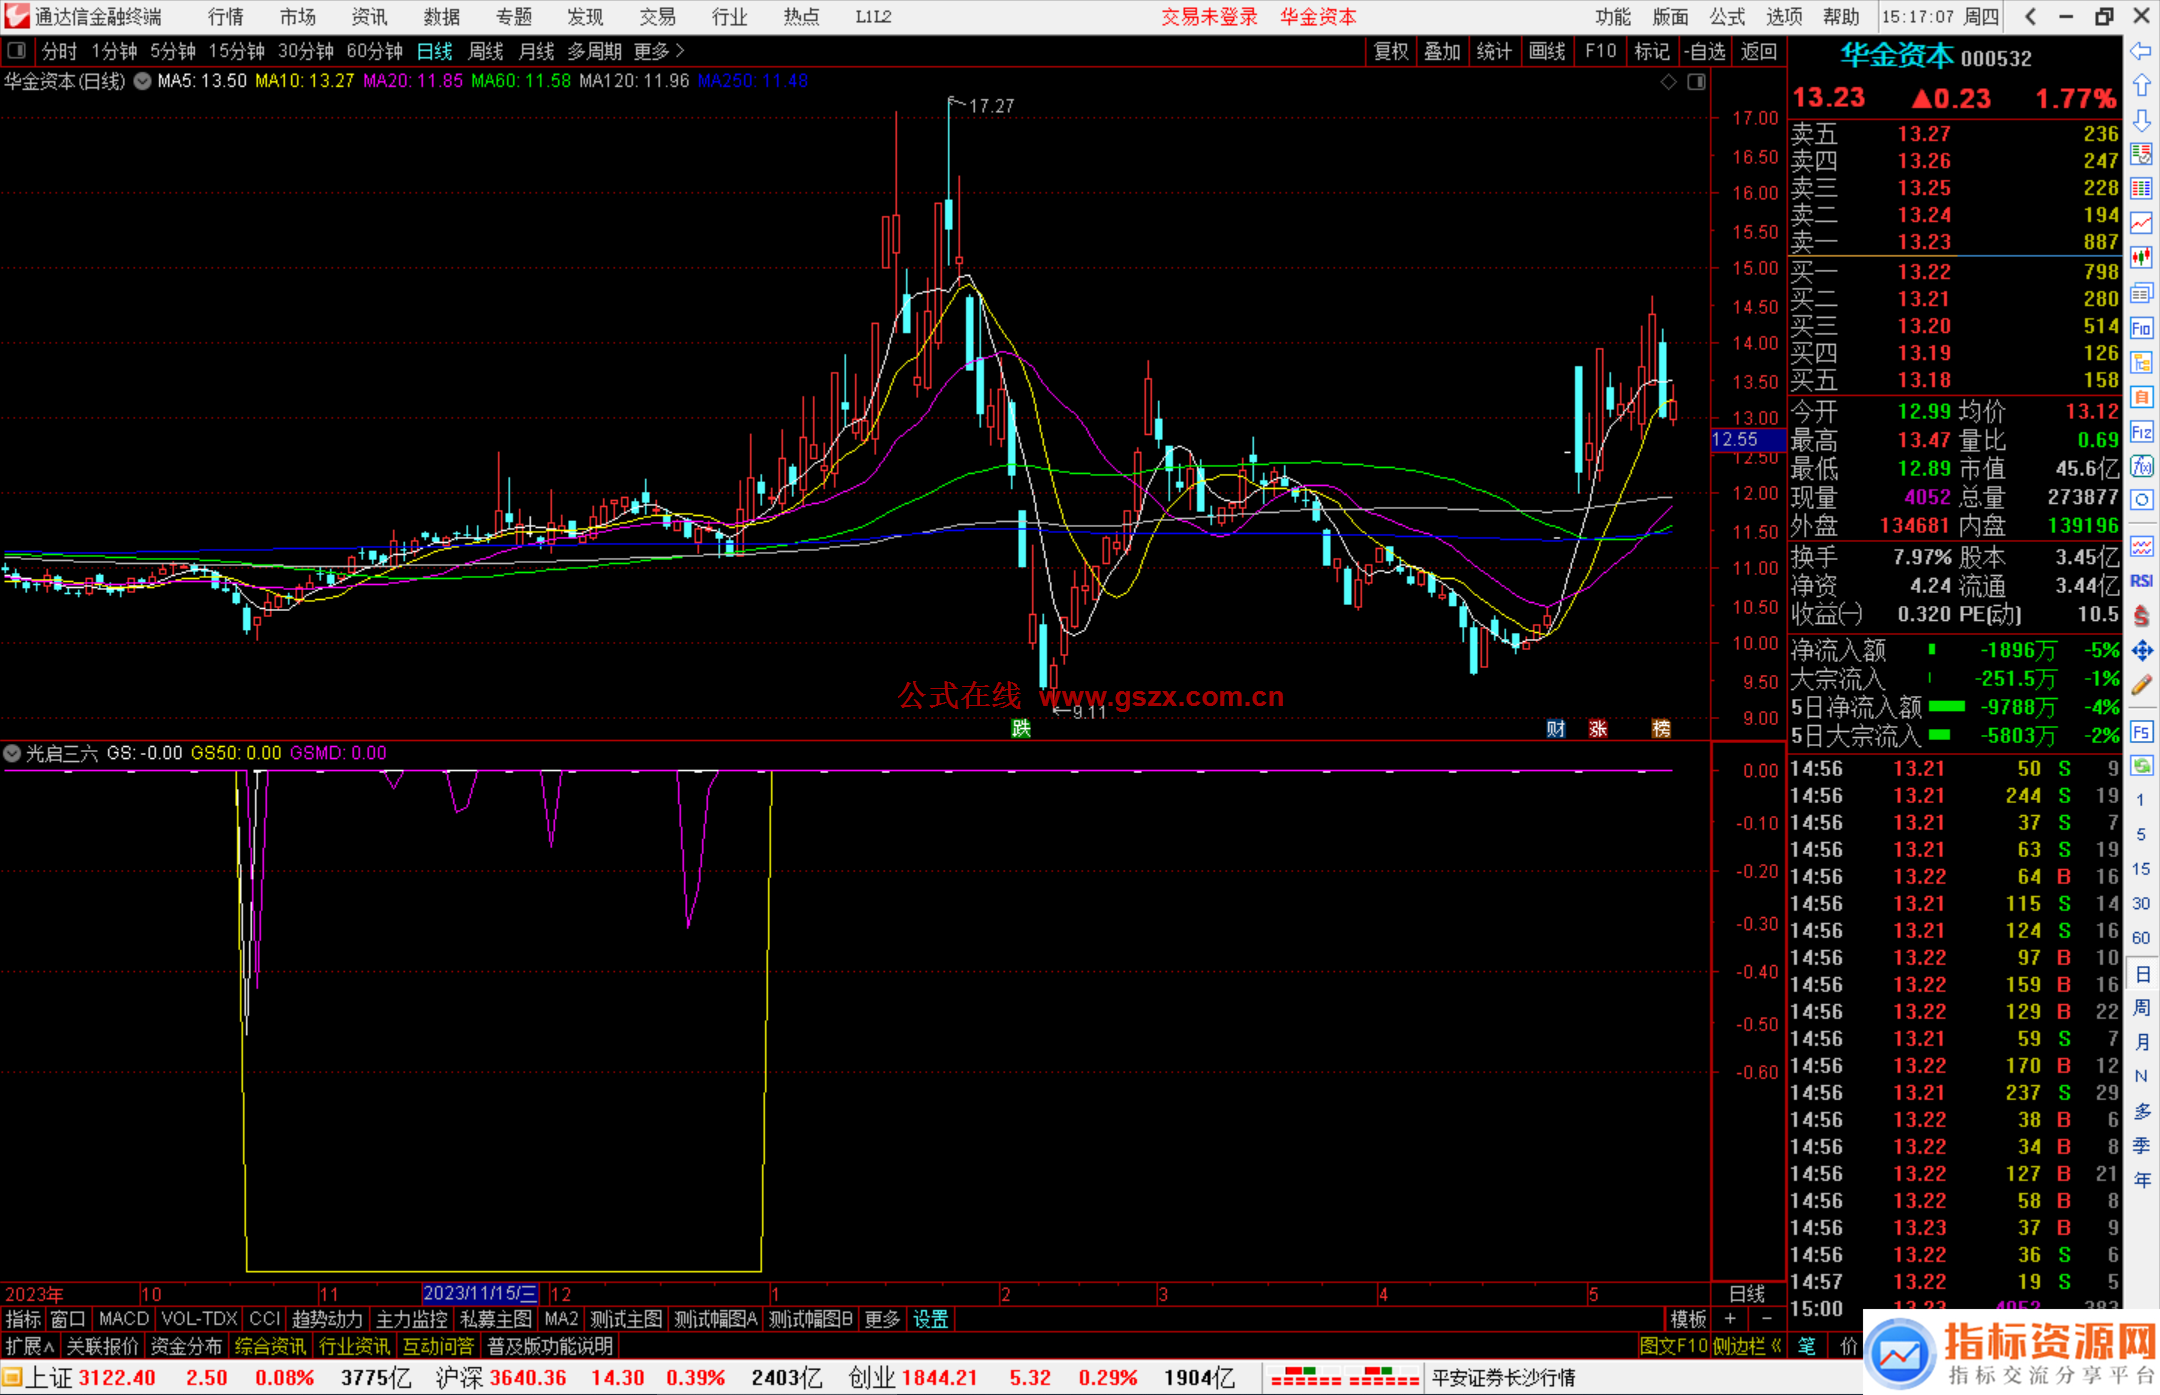Click the red S dollar sidebar icon
The image size is (2160, 1395).
click(2141, 616)
